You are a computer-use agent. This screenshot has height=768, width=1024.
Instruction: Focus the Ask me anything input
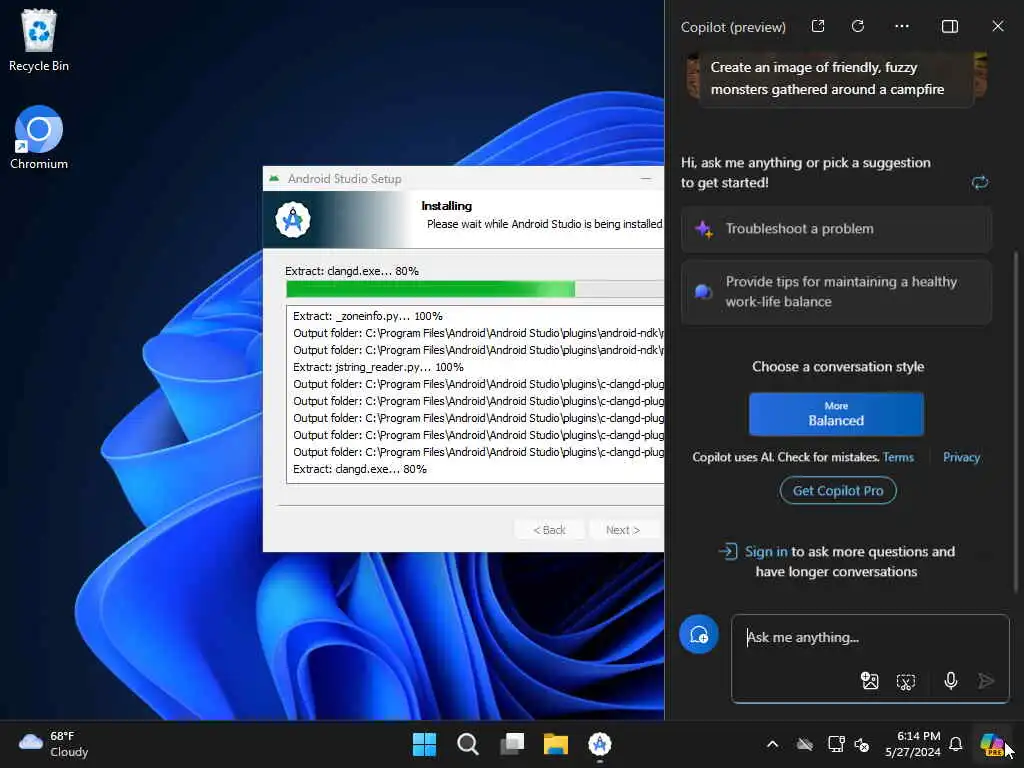coord(870,637)
